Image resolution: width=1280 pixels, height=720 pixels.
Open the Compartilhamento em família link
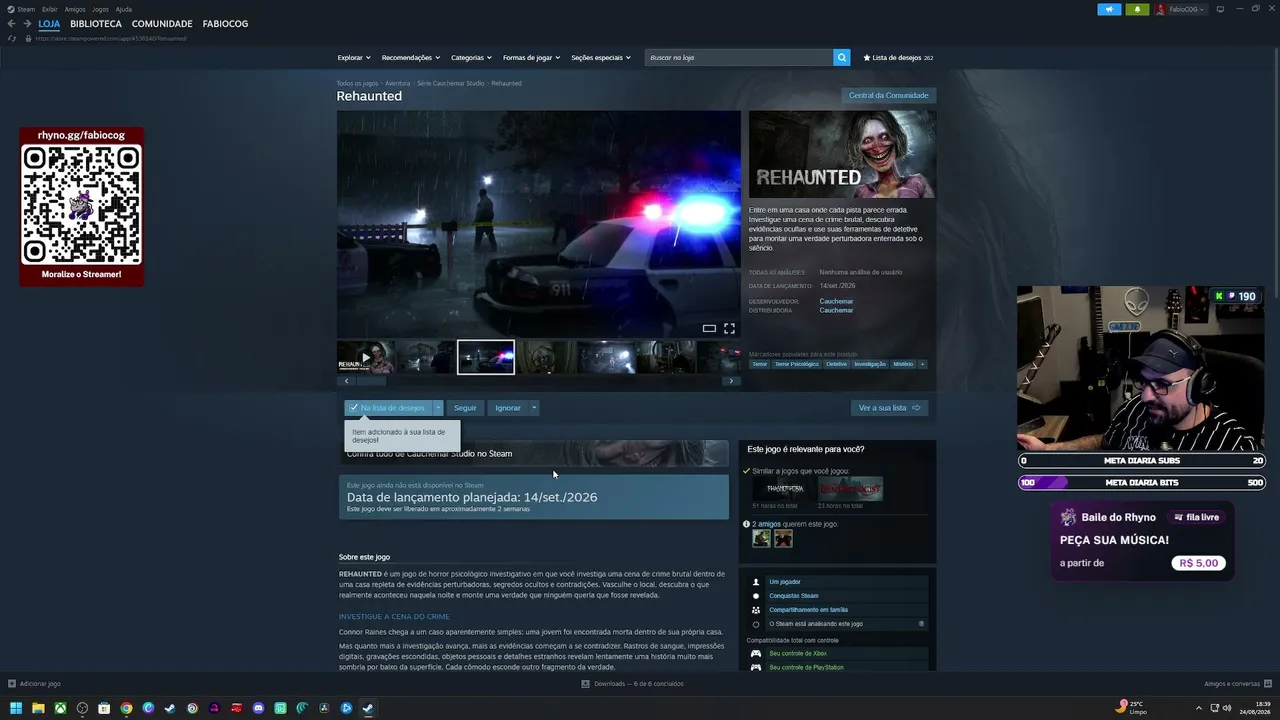[x=808, y=610]
